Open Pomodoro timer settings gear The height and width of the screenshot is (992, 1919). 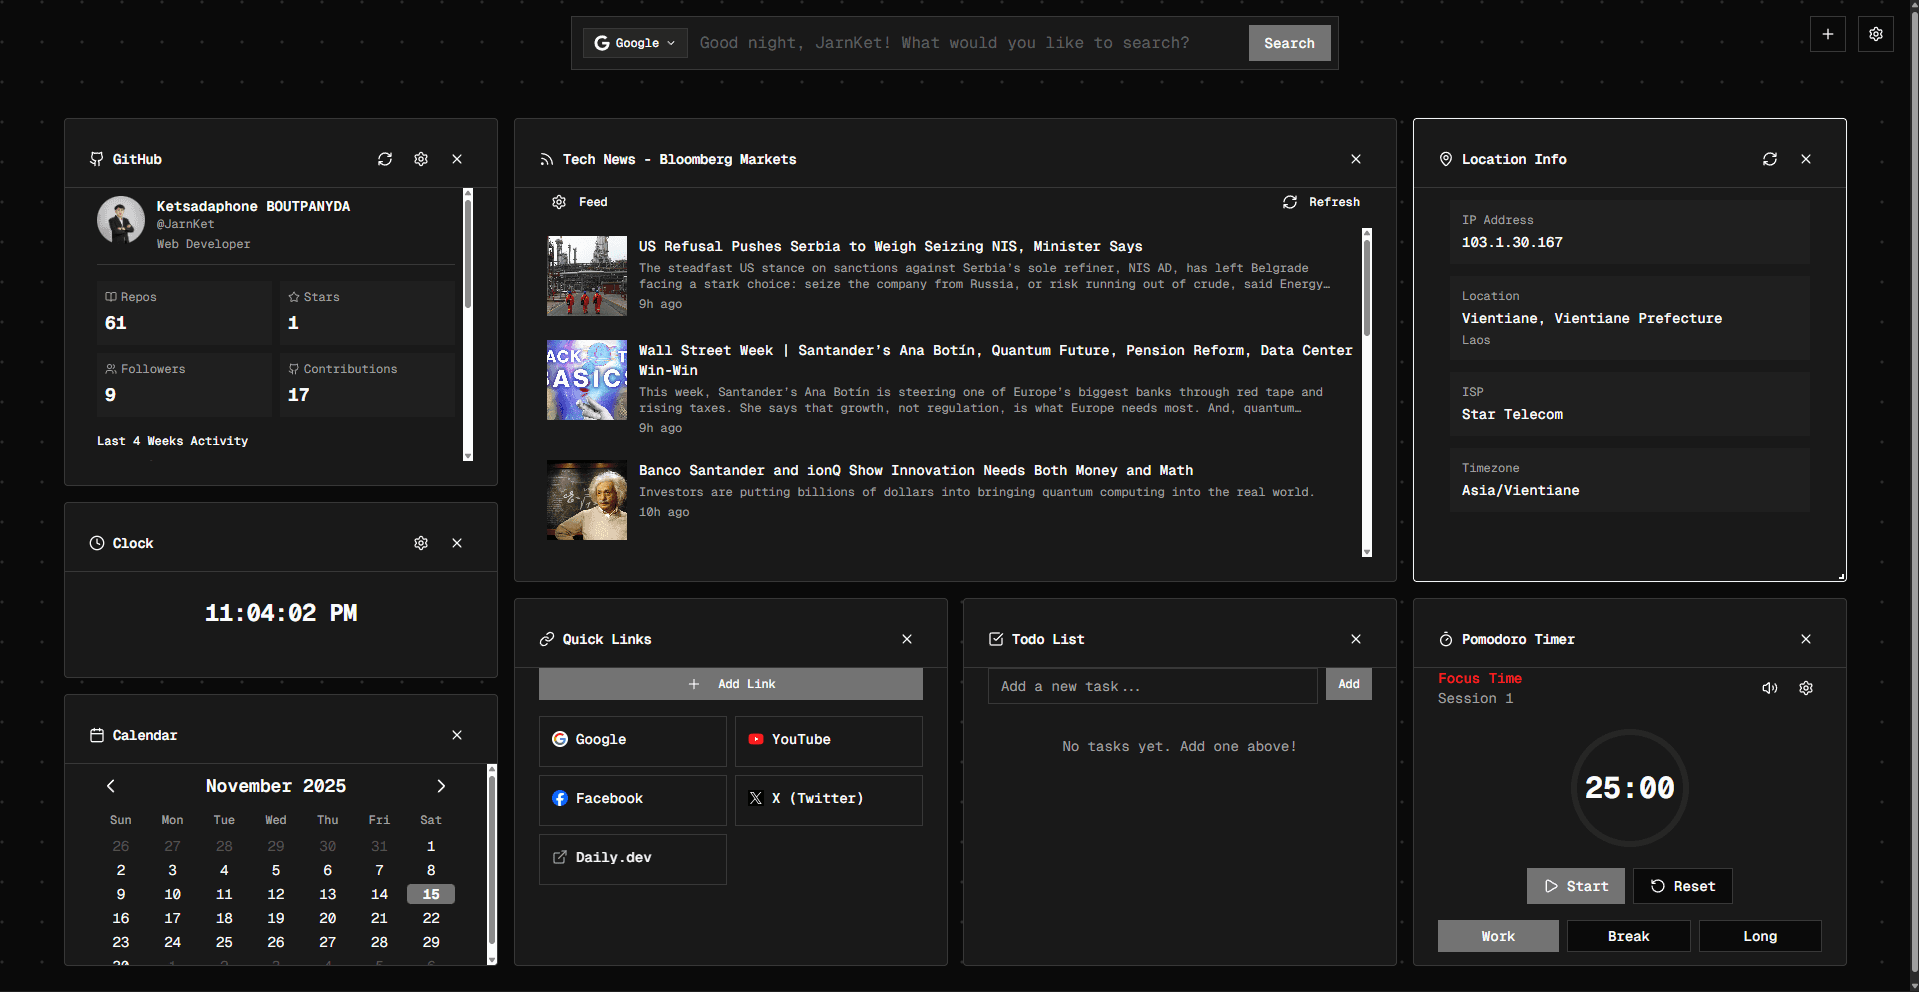click(1806, 688)
